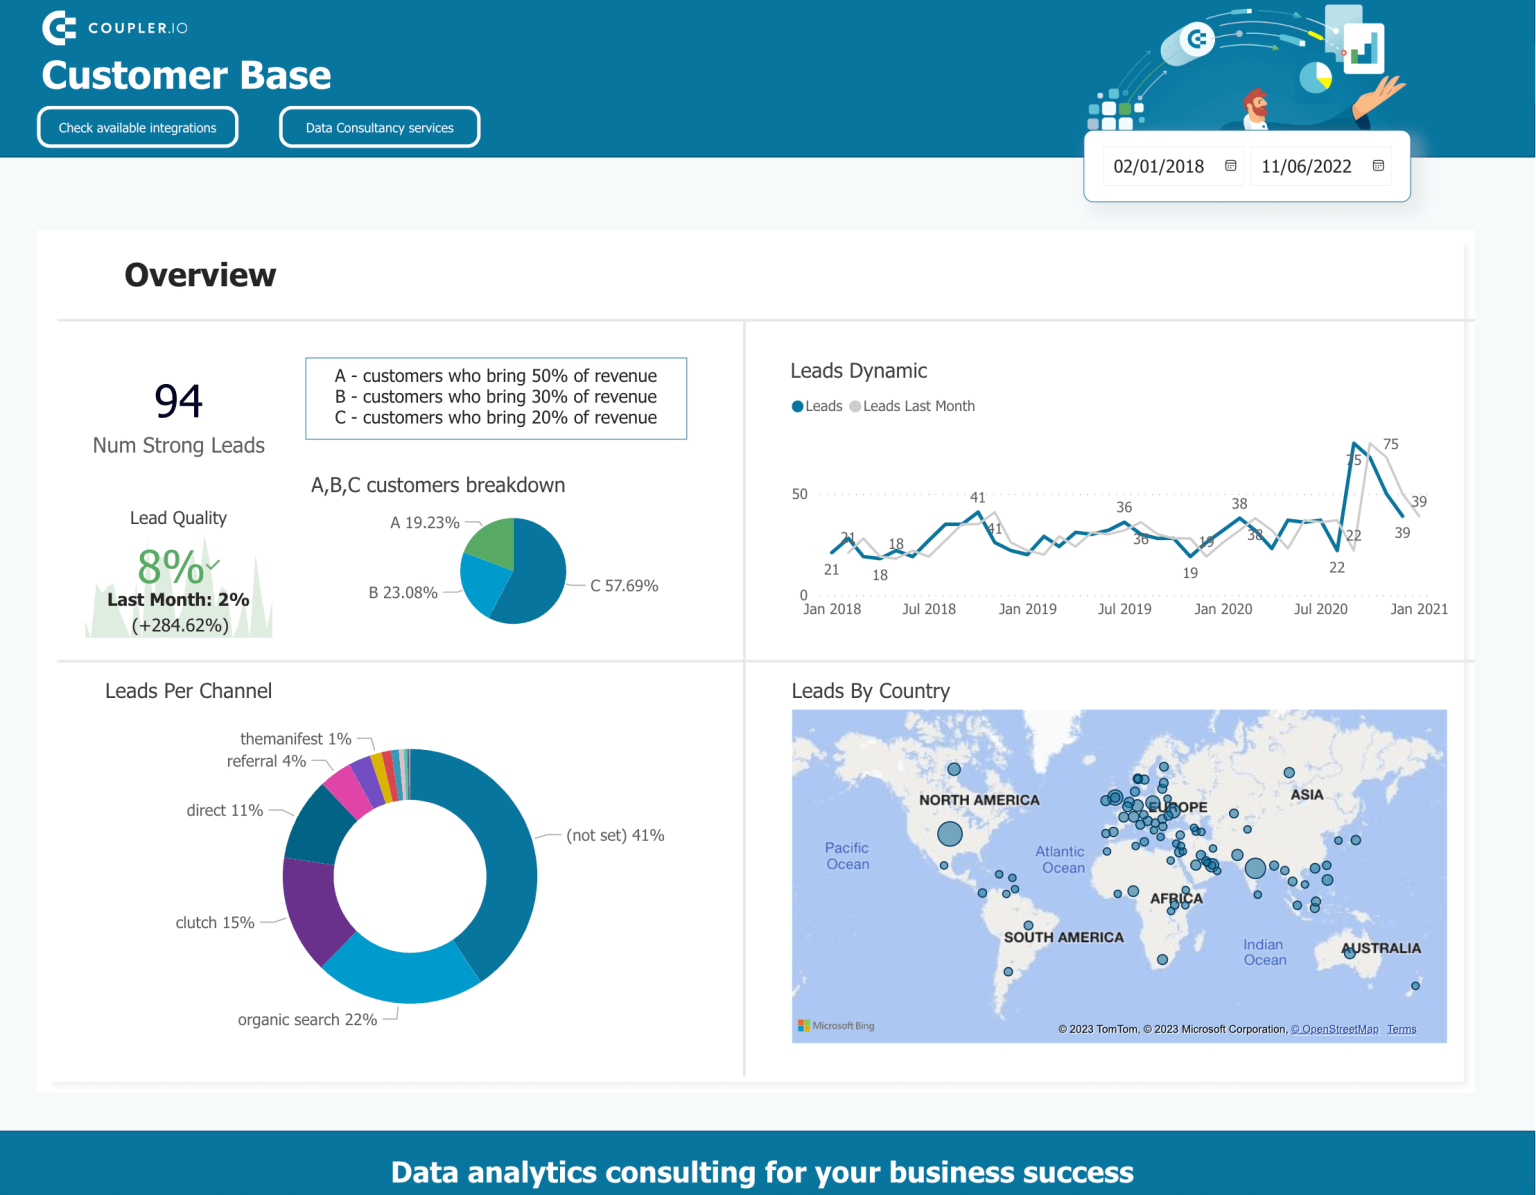Click the 'Check available integrations' button

tap(137, 127)
